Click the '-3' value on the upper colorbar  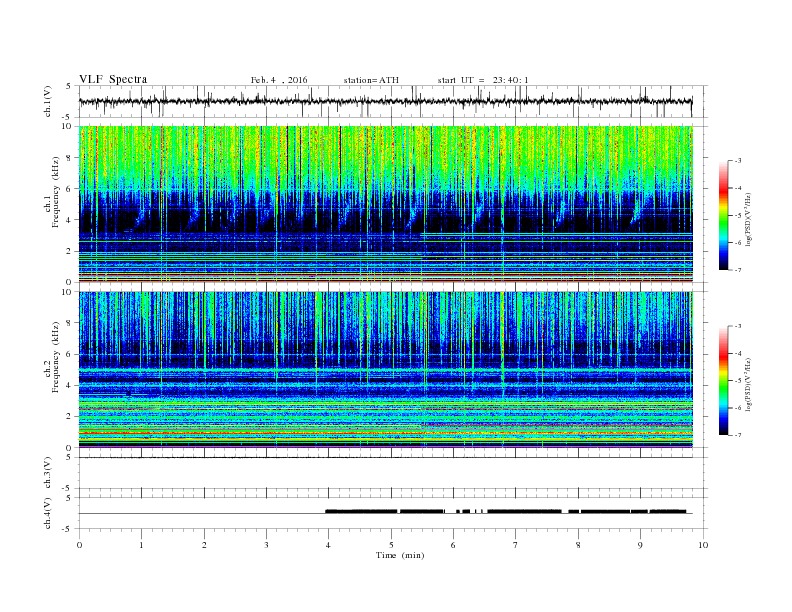click(737, 161)
